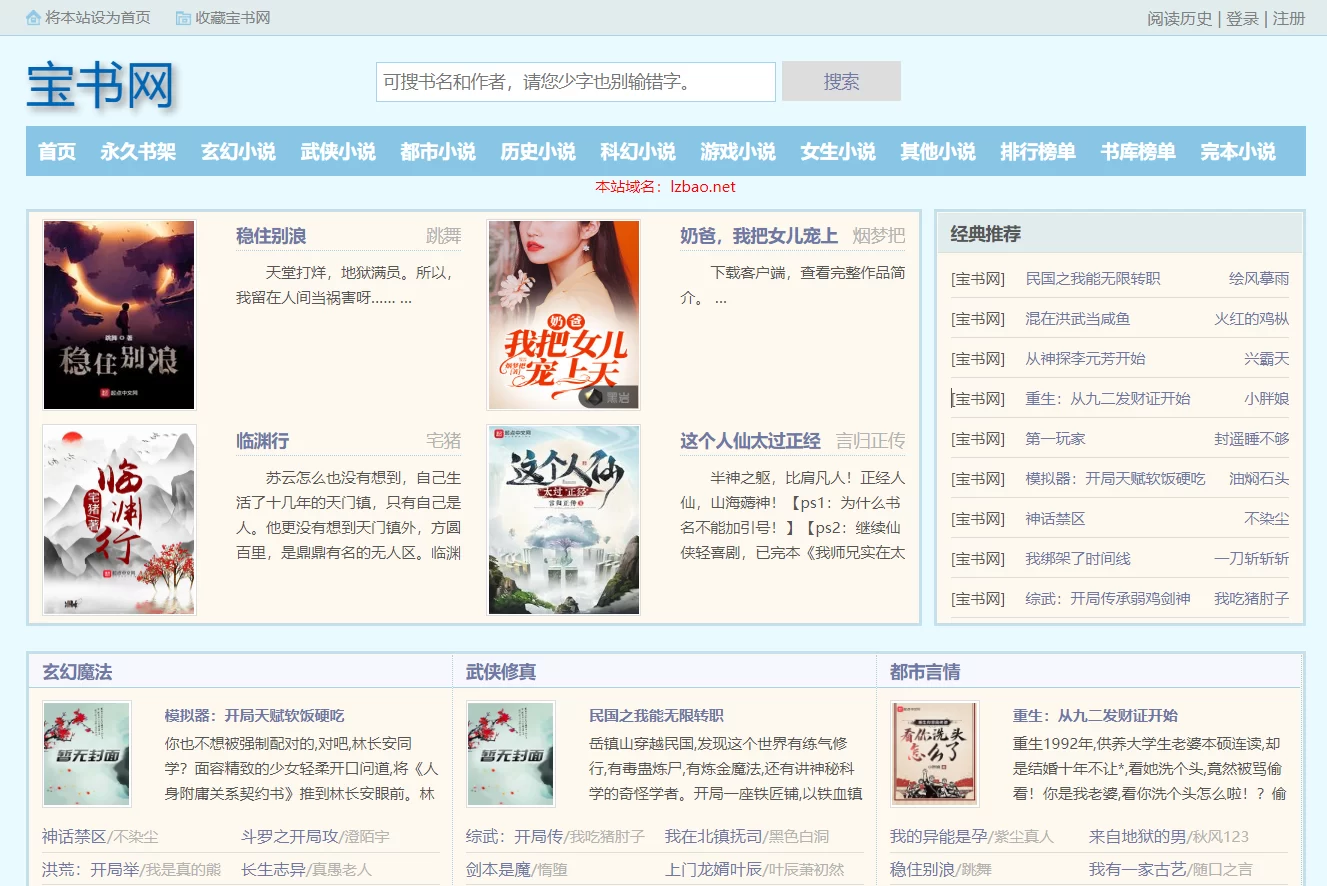
Task: Click the 第一玩家 recommendation link
Action: point(1055,439)
